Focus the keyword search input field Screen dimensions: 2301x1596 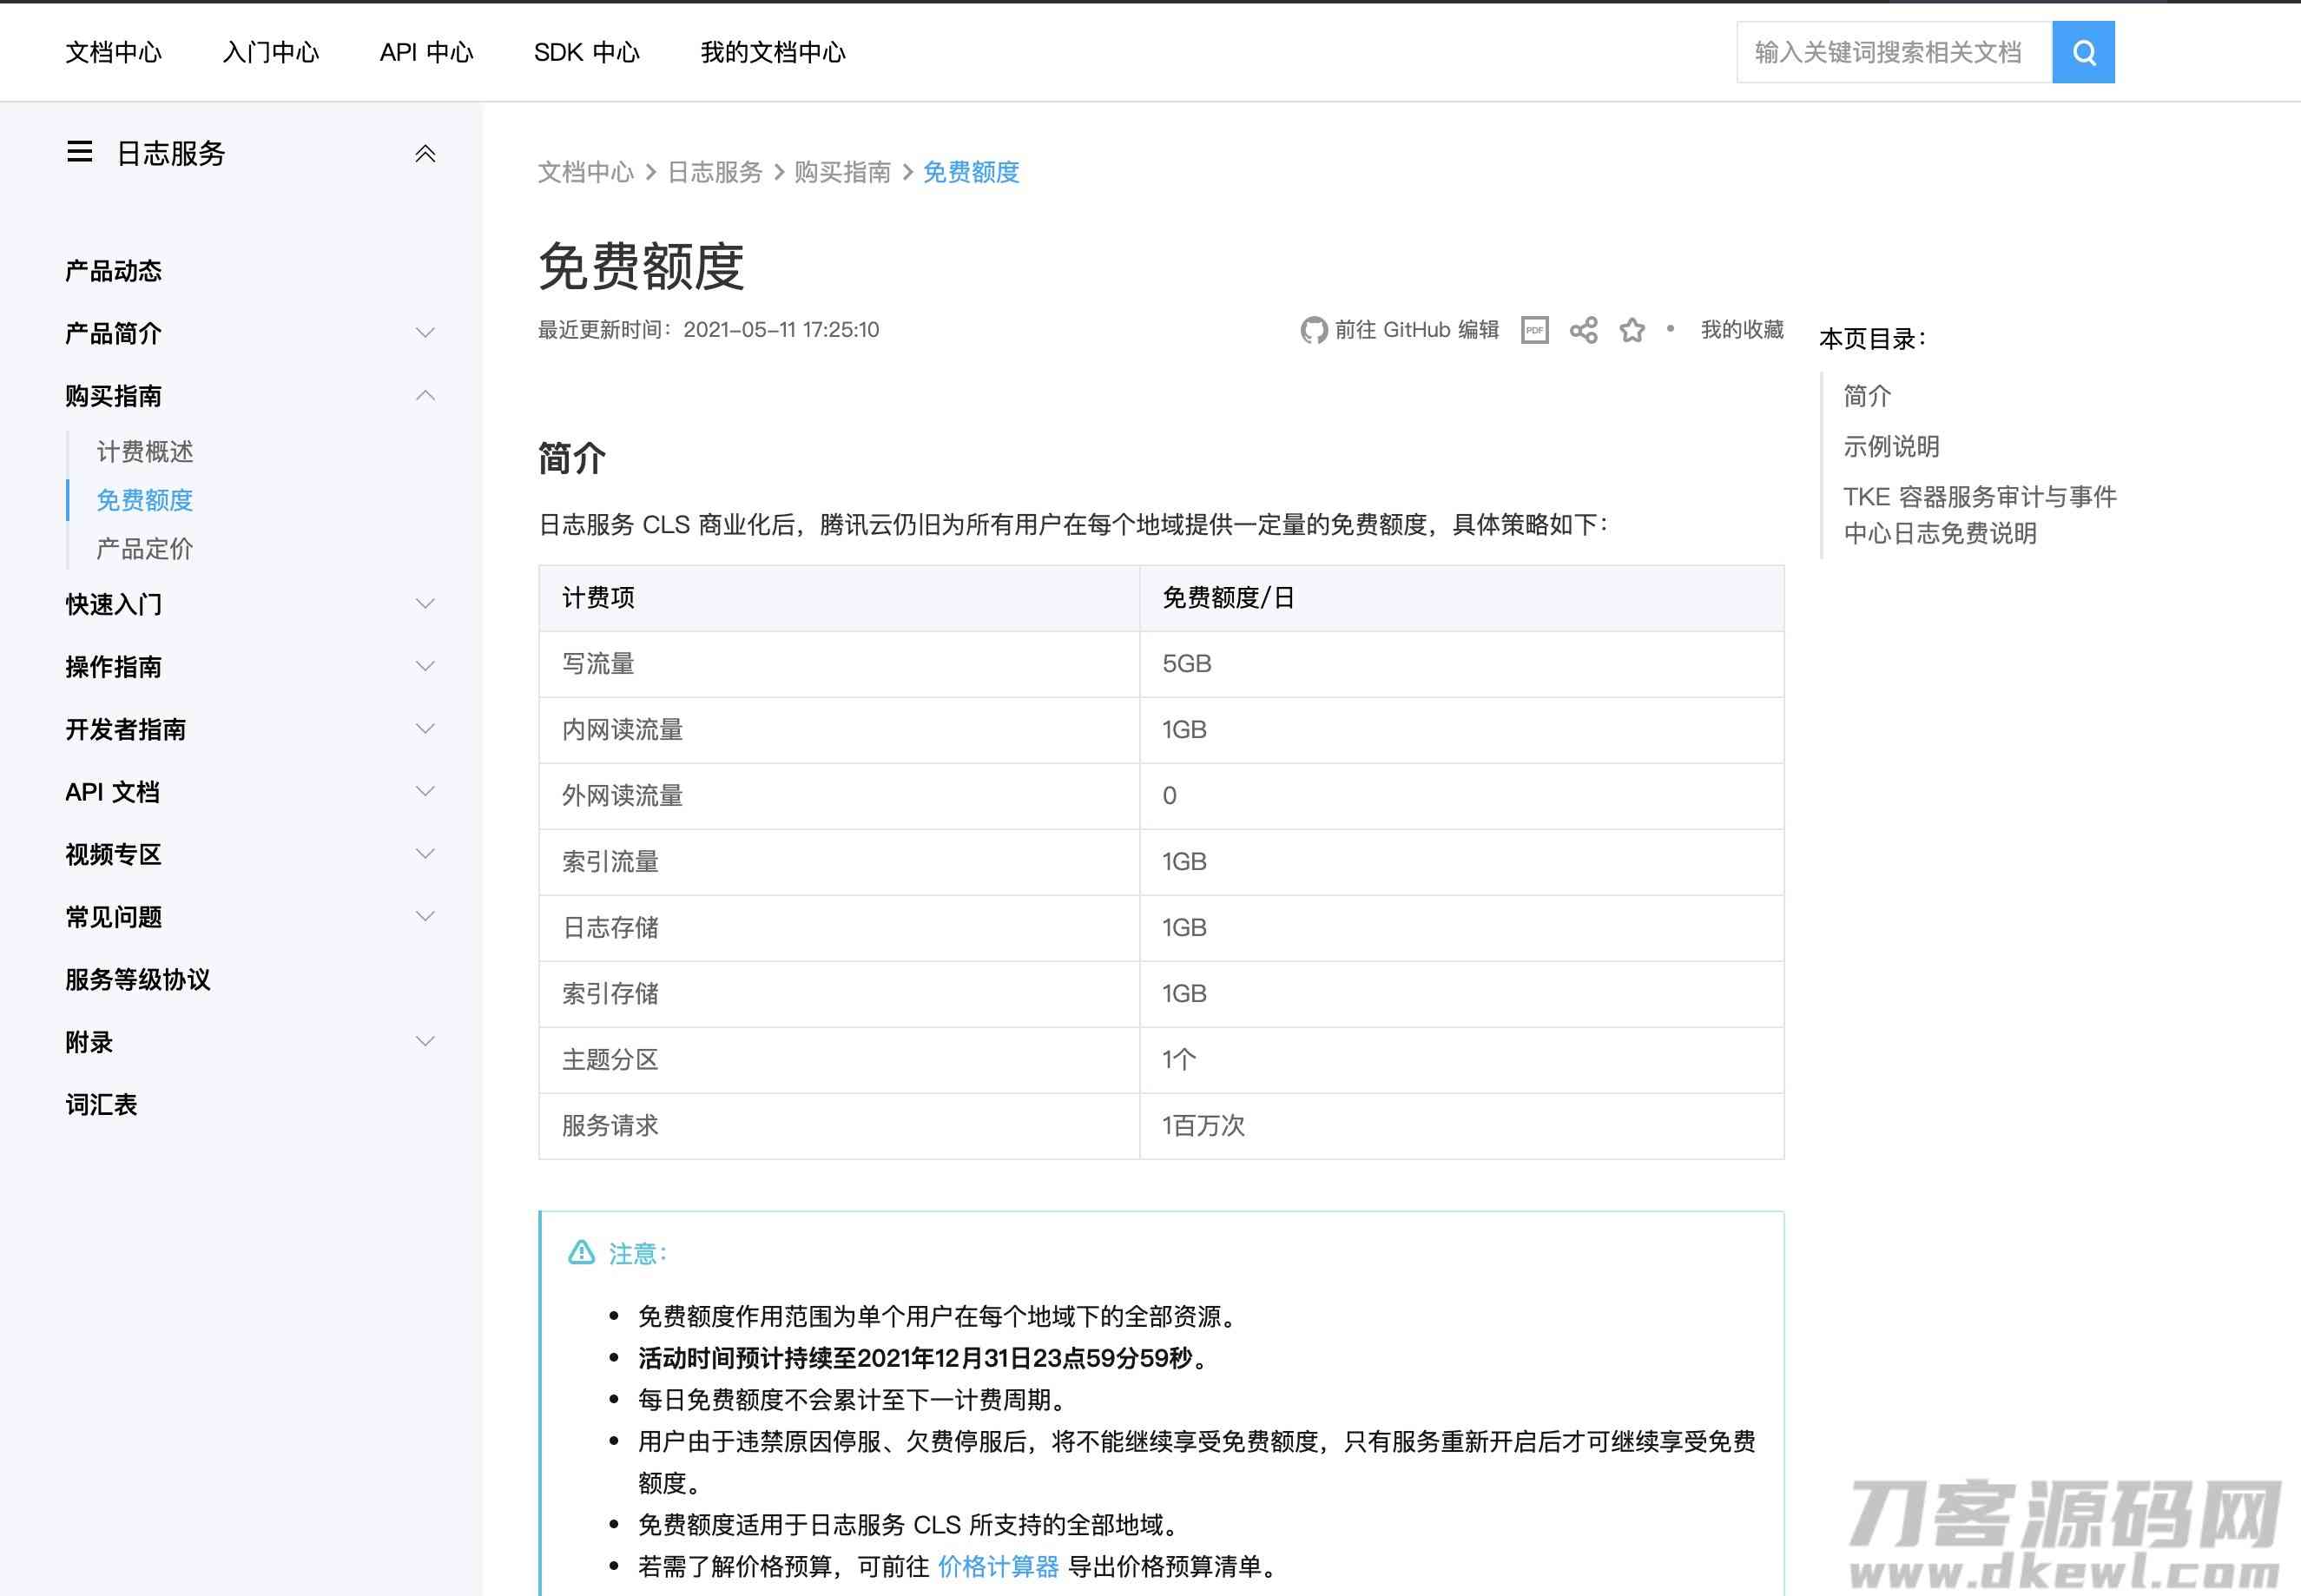click(x=1894, y=52)
